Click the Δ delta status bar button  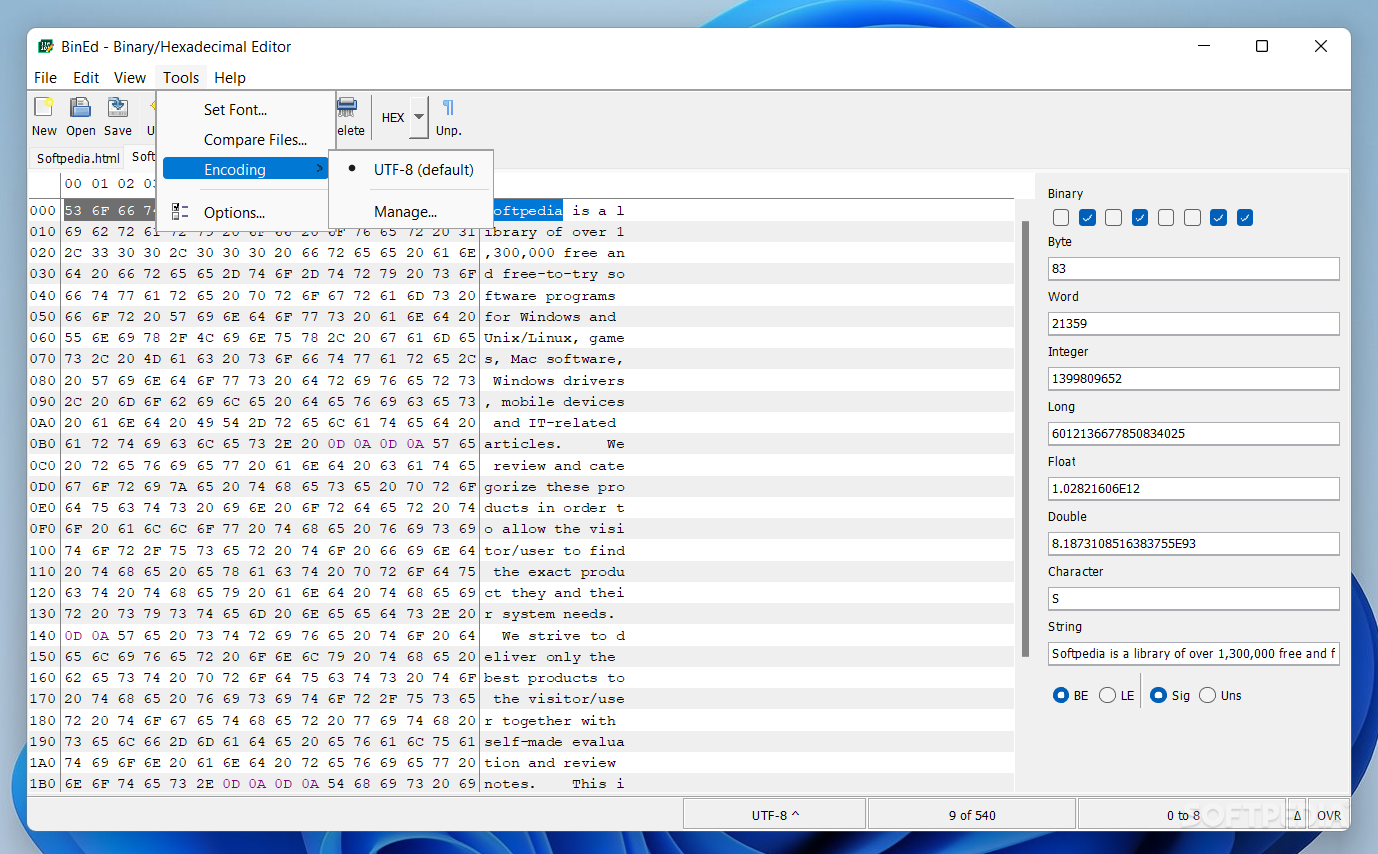1297,815
